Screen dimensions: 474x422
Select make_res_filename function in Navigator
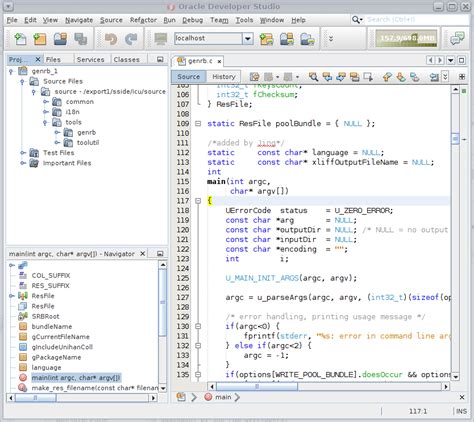coord(95,388)
